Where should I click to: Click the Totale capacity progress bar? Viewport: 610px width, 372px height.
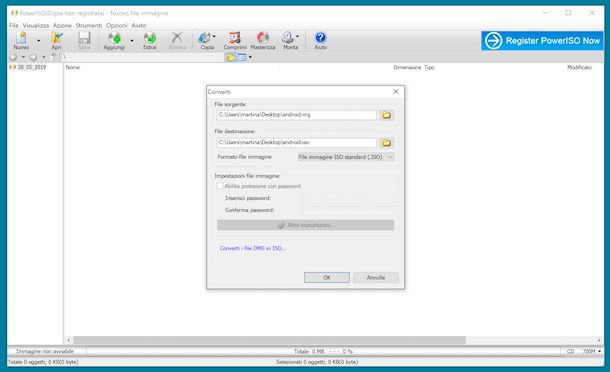pos(324,351)
